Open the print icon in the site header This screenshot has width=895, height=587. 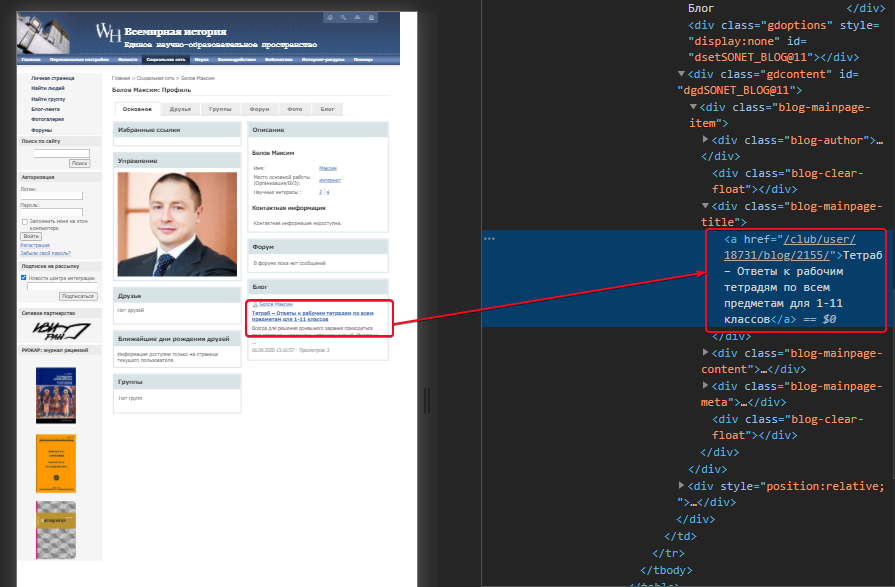371,18
